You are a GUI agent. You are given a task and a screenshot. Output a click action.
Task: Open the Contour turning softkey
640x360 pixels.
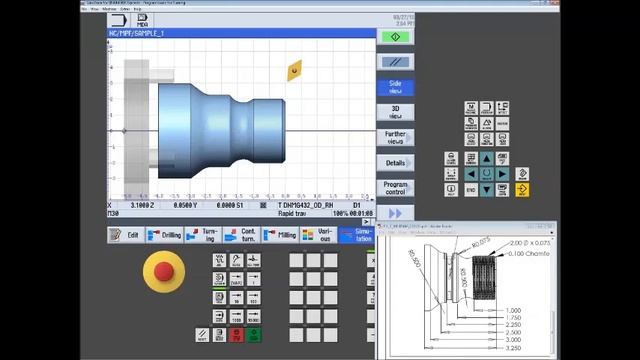tap(242, 235)
